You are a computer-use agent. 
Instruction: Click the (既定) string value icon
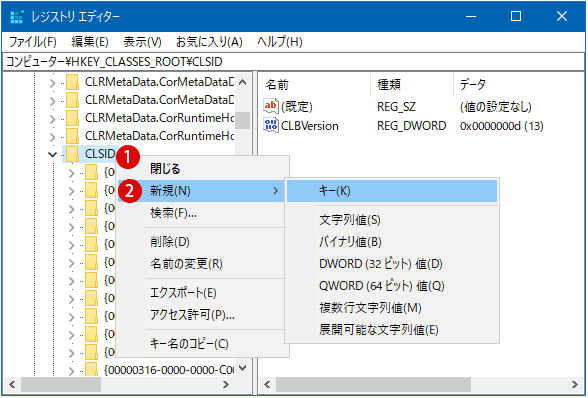pos(270,107)
